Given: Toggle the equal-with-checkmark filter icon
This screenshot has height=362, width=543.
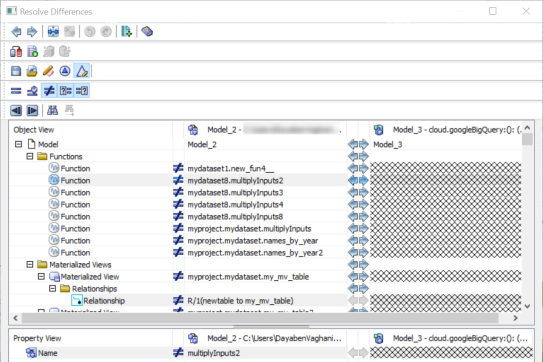Looking at the screenshot, I should tap(32, 91).
